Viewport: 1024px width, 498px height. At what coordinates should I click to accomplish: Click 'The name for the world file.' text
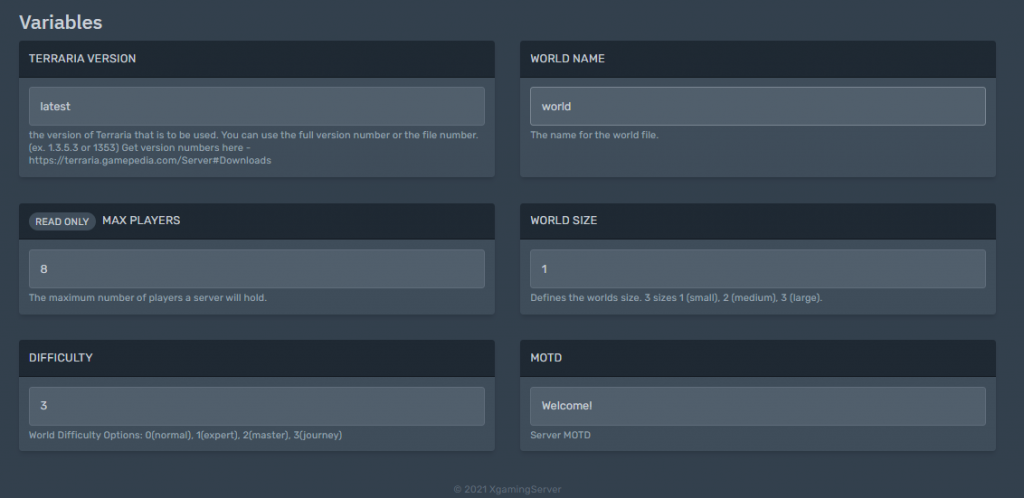click(x=594, y=135)
